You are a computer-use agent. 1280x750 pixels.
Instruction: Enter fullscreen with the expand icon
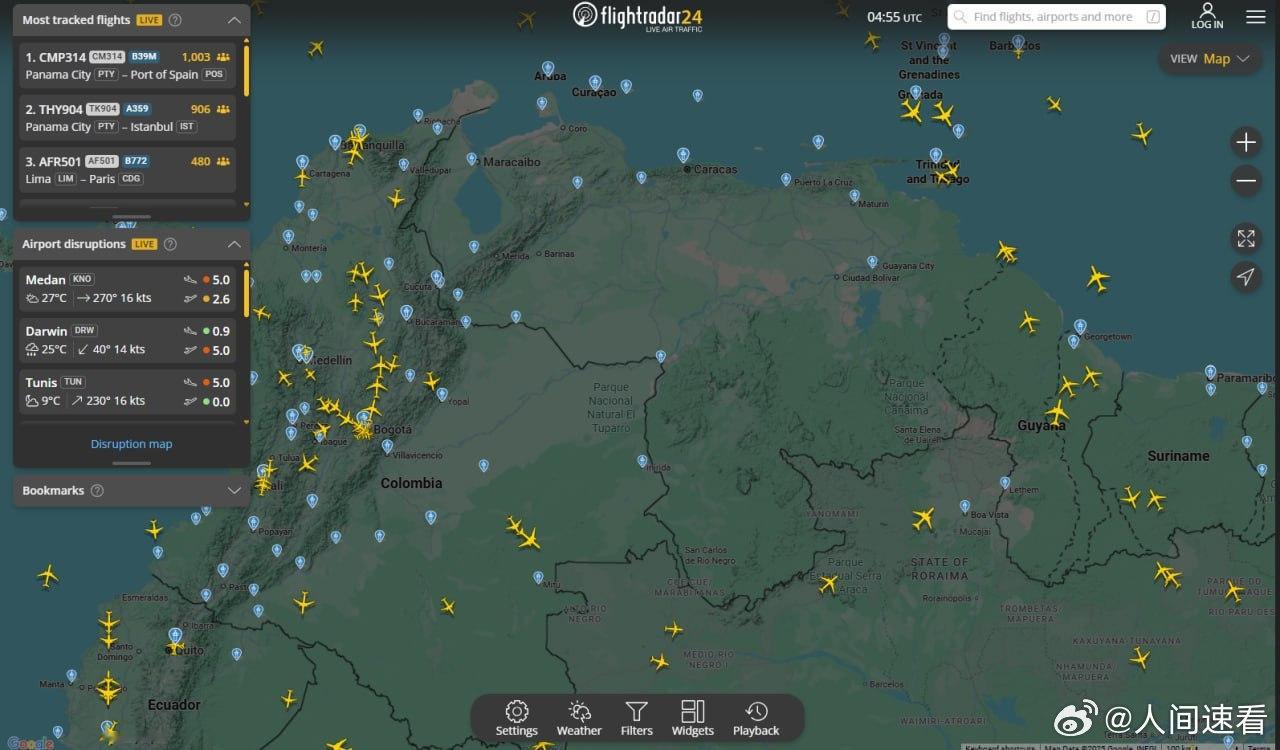1246,239
